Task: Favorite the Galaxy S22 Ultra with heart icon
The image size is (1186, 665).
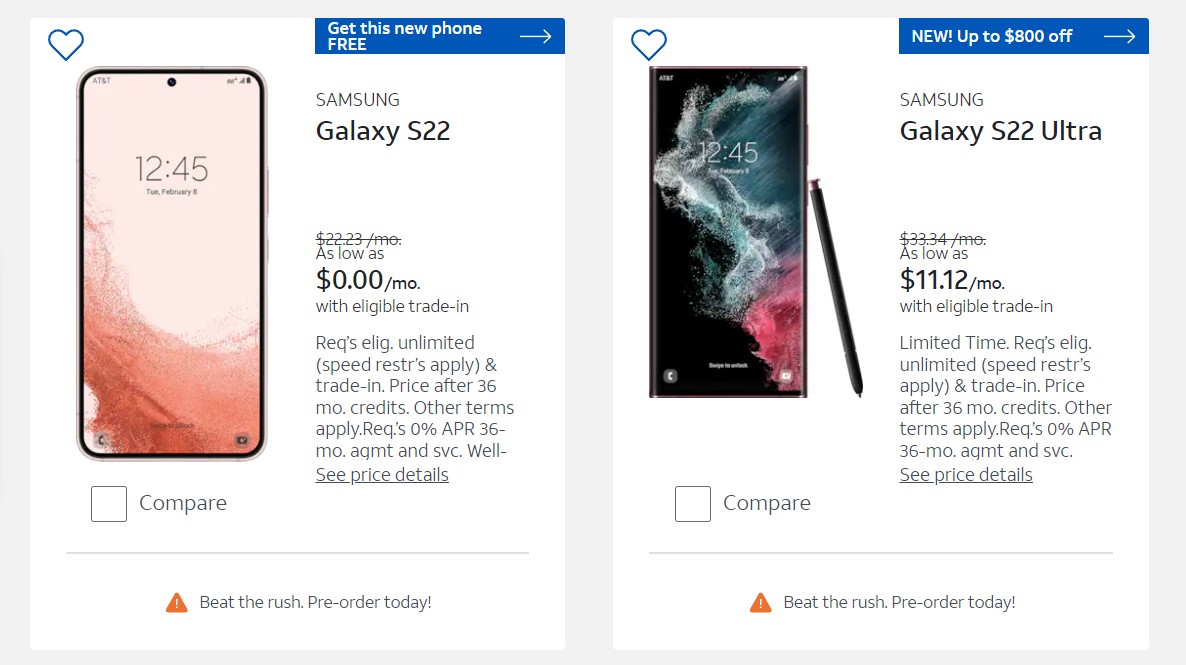Action: [x=649, y=44]
